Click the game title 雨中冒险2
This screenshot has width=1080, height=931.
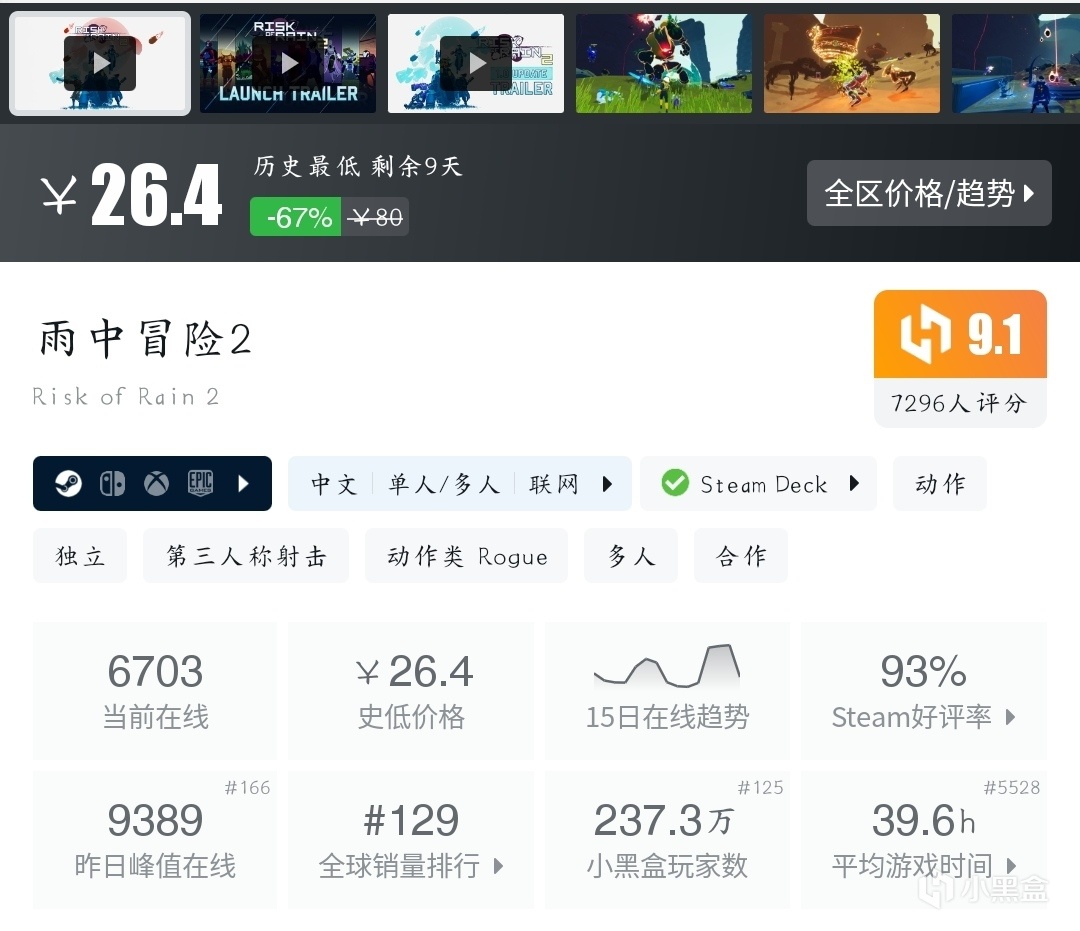coord(145,339)
